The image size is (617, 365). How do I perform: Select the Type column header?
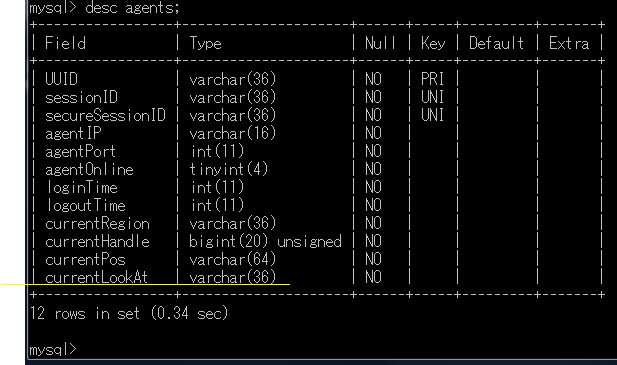point(205,44)
